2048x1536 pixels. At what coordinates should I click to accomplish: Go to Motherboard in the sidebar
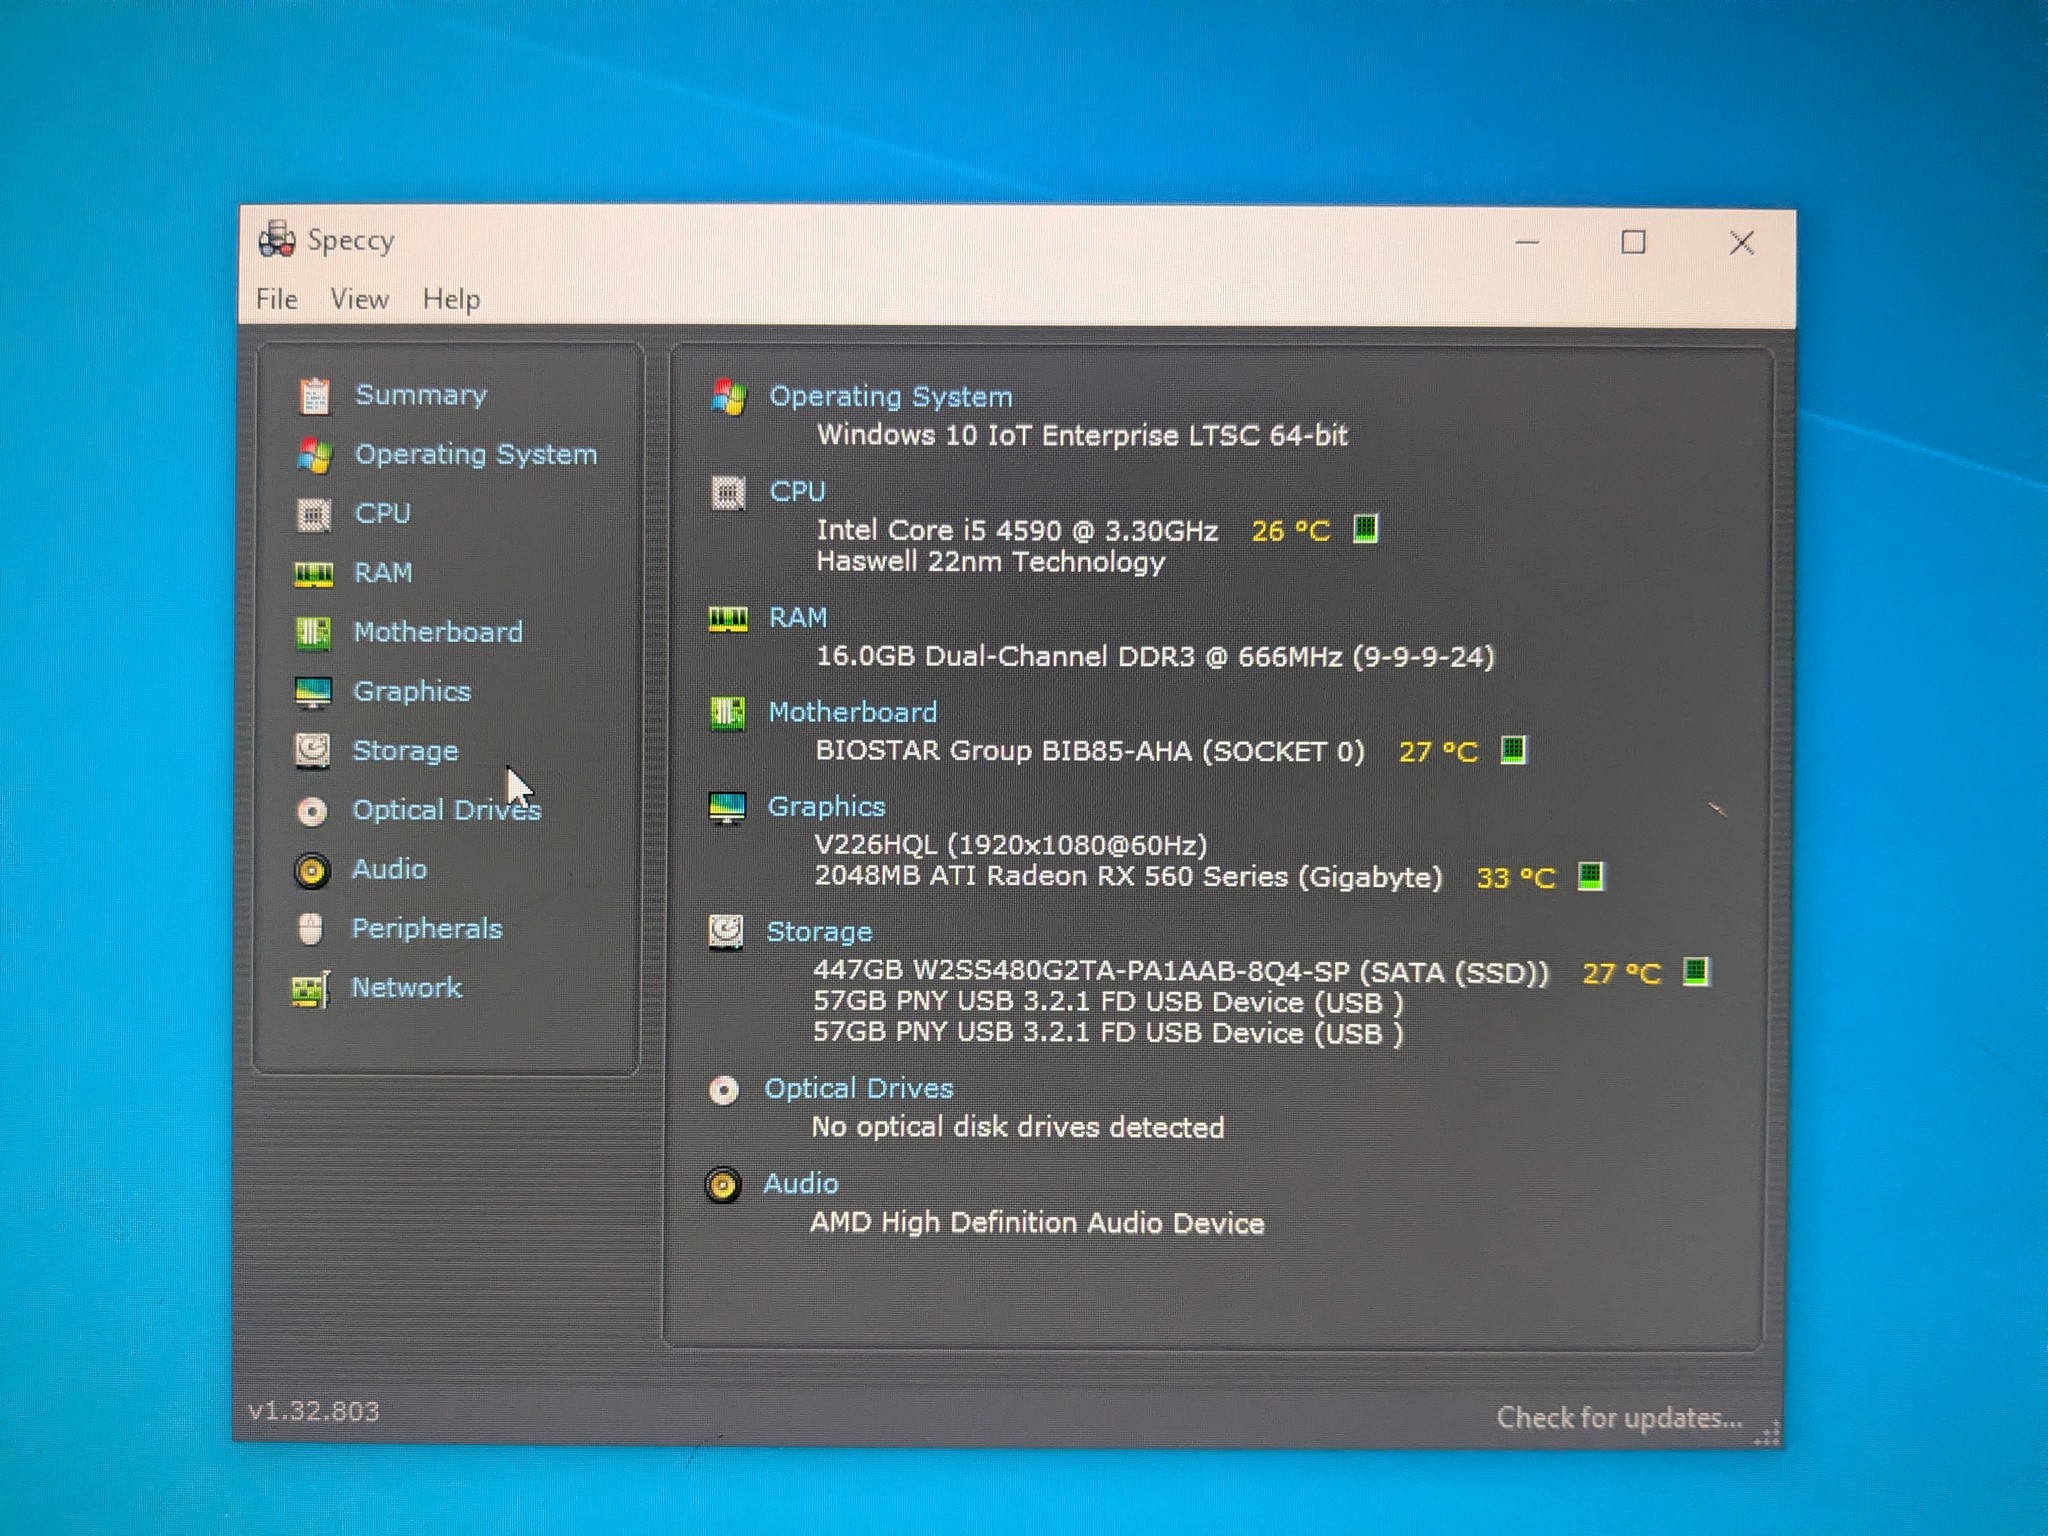tap(438, 632)
